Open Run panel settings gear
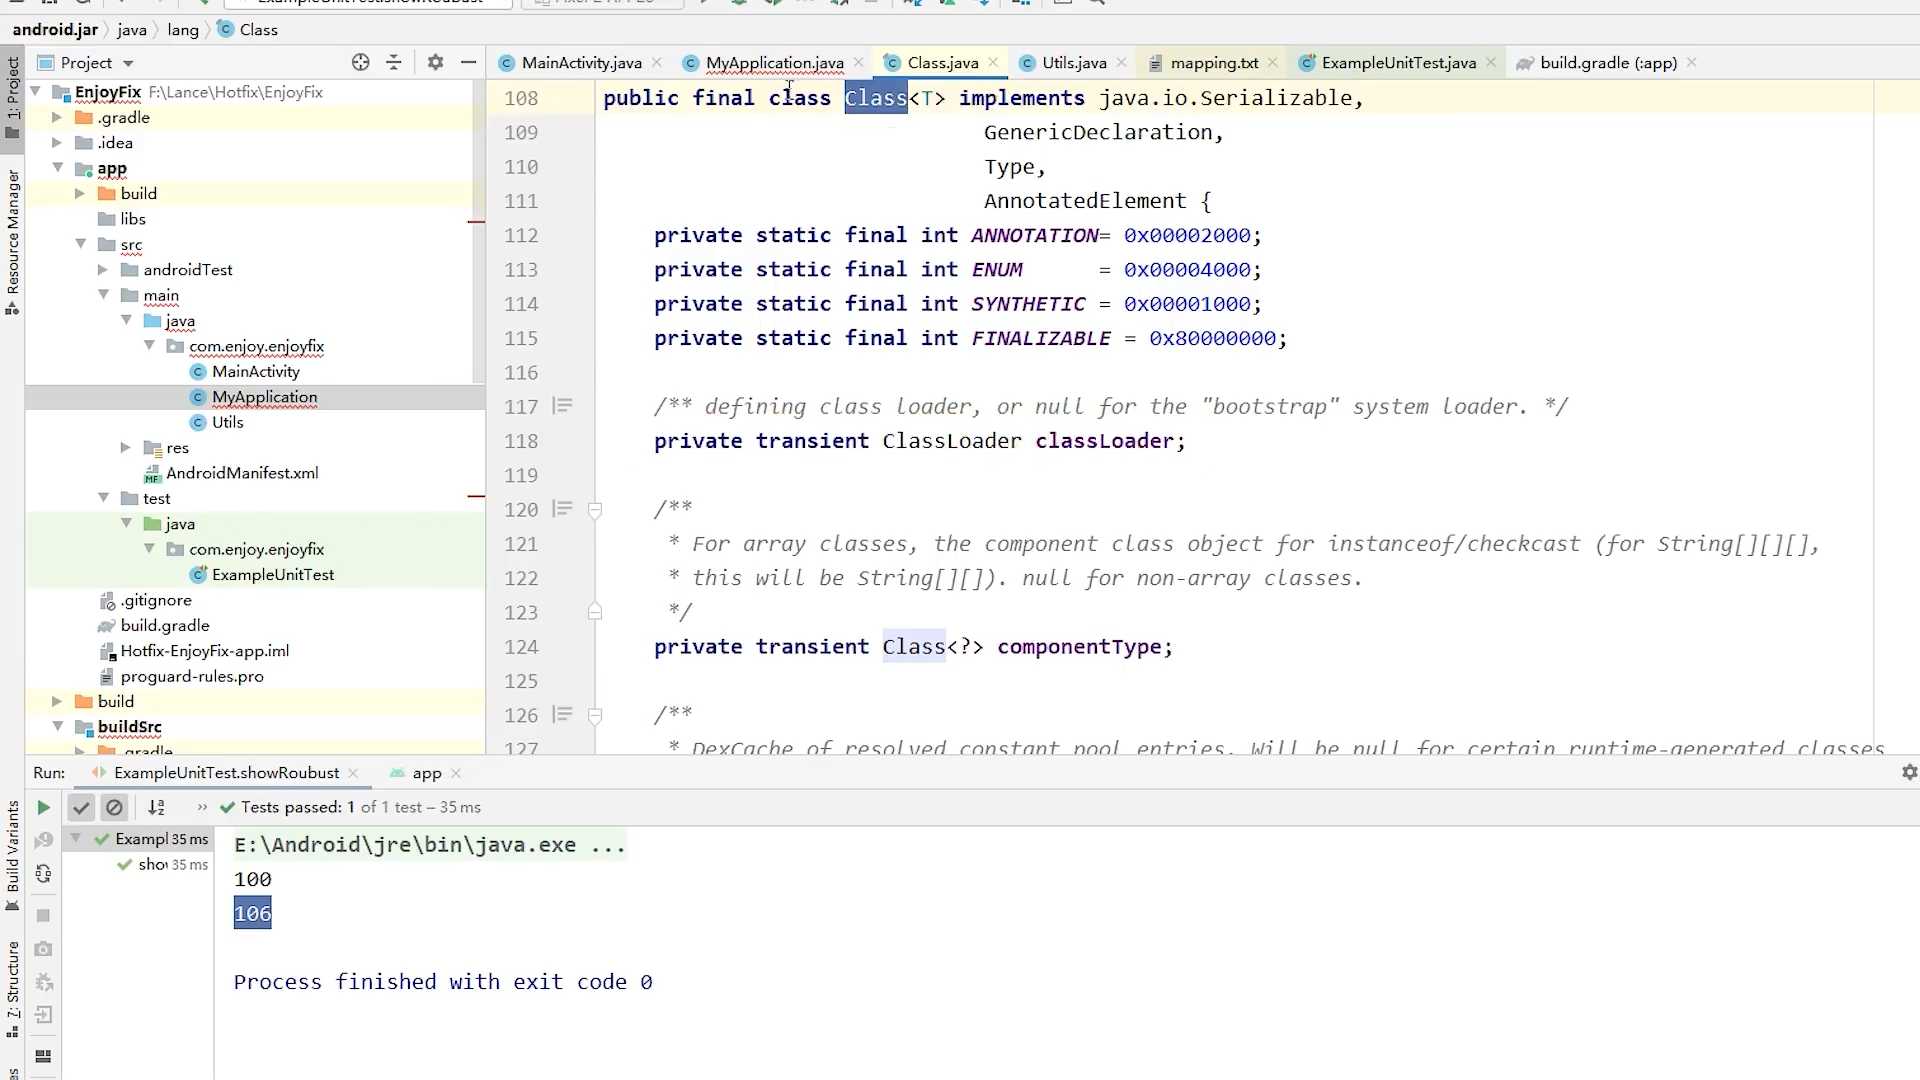The height and width of the screenshot is (1080, 1920). [x=1909, y=772]
